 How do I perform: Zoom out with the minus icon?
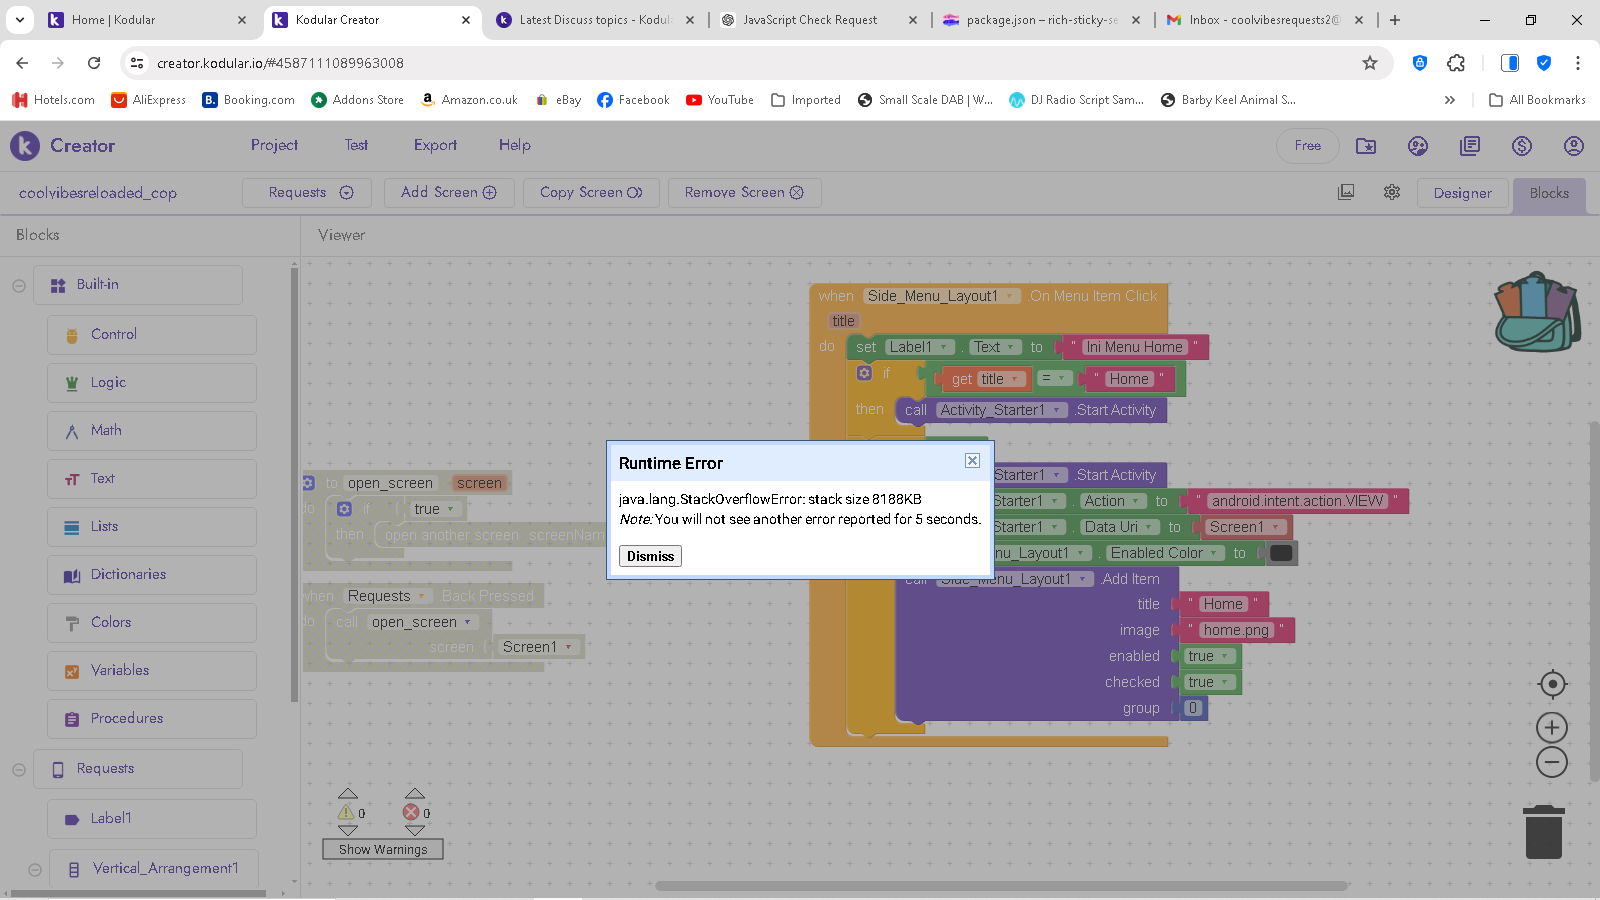(x=1552, y=763)
